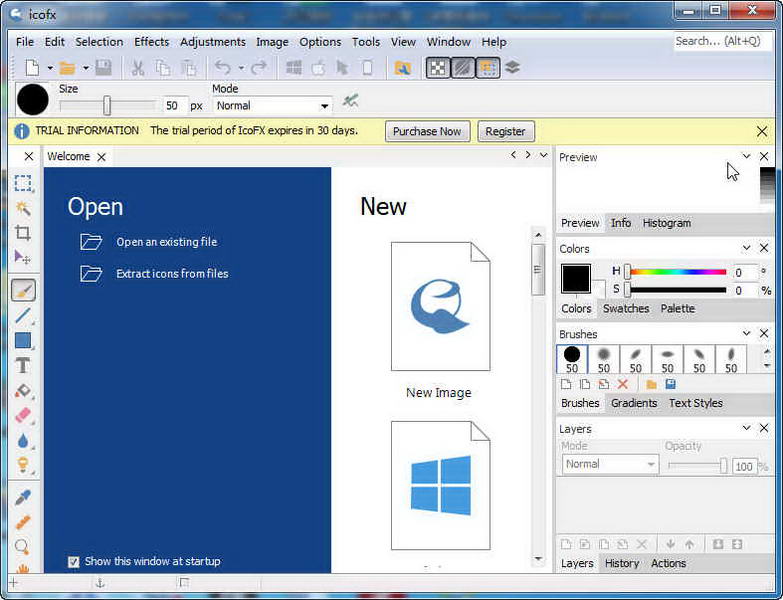Expand the new file dropdown arrow

pyautogui.click(x=50, y=68)
